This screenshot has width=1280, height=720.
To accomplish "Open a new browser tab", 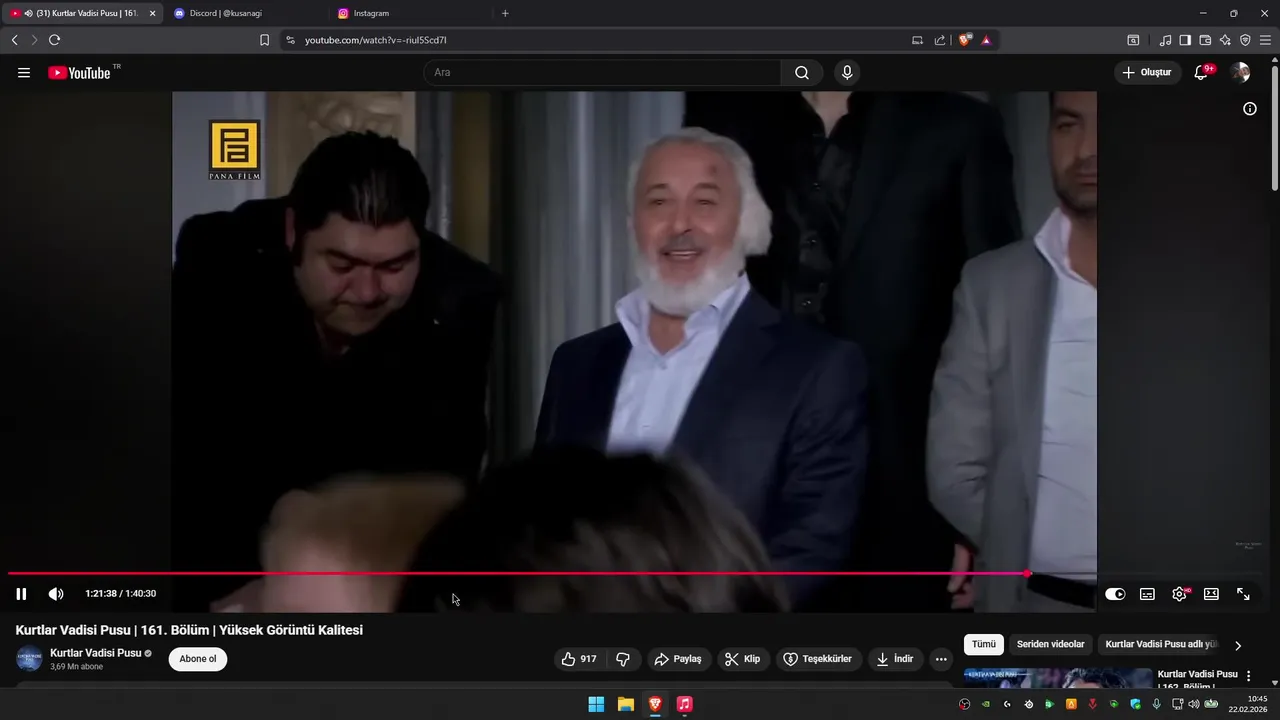I will [505, 13].
